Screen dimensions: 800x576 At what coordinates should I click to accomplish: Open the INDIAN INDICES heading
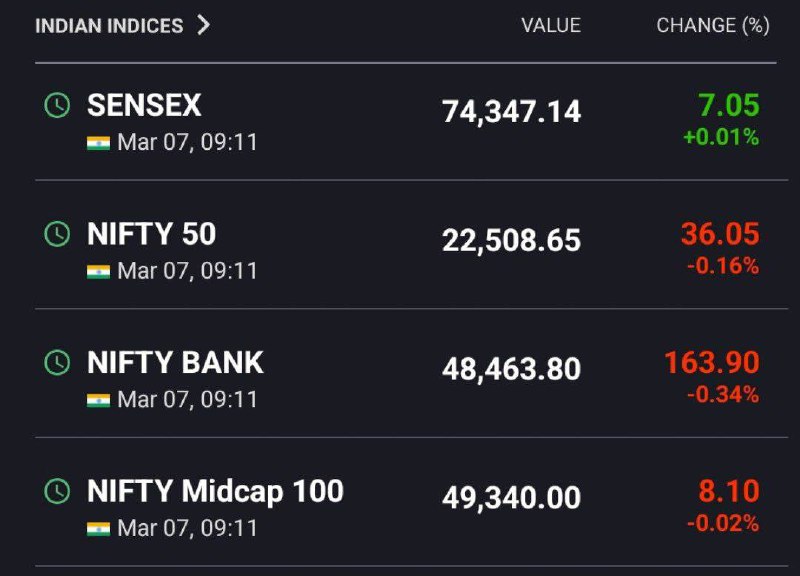click(x=109, y=26)
